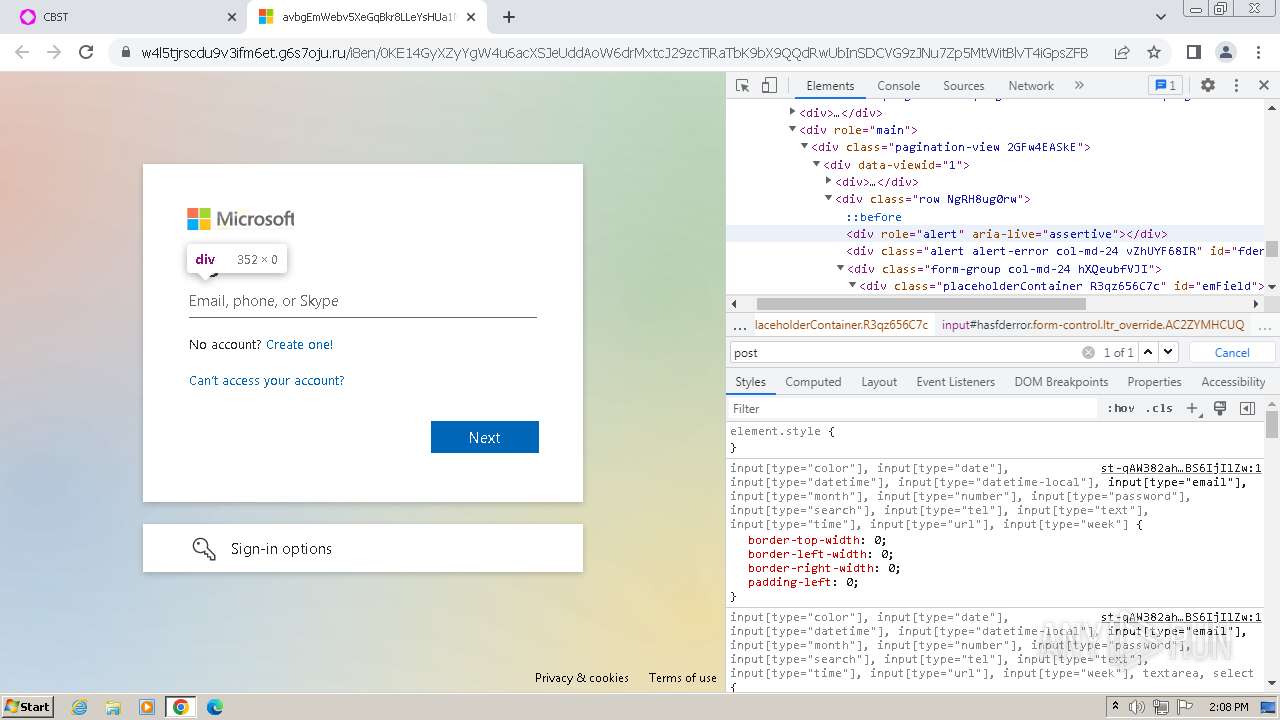This screenshot has height=720, width=1280.
Task: Open DevTools three-dot customize menu
Action: pos(1236,86)
